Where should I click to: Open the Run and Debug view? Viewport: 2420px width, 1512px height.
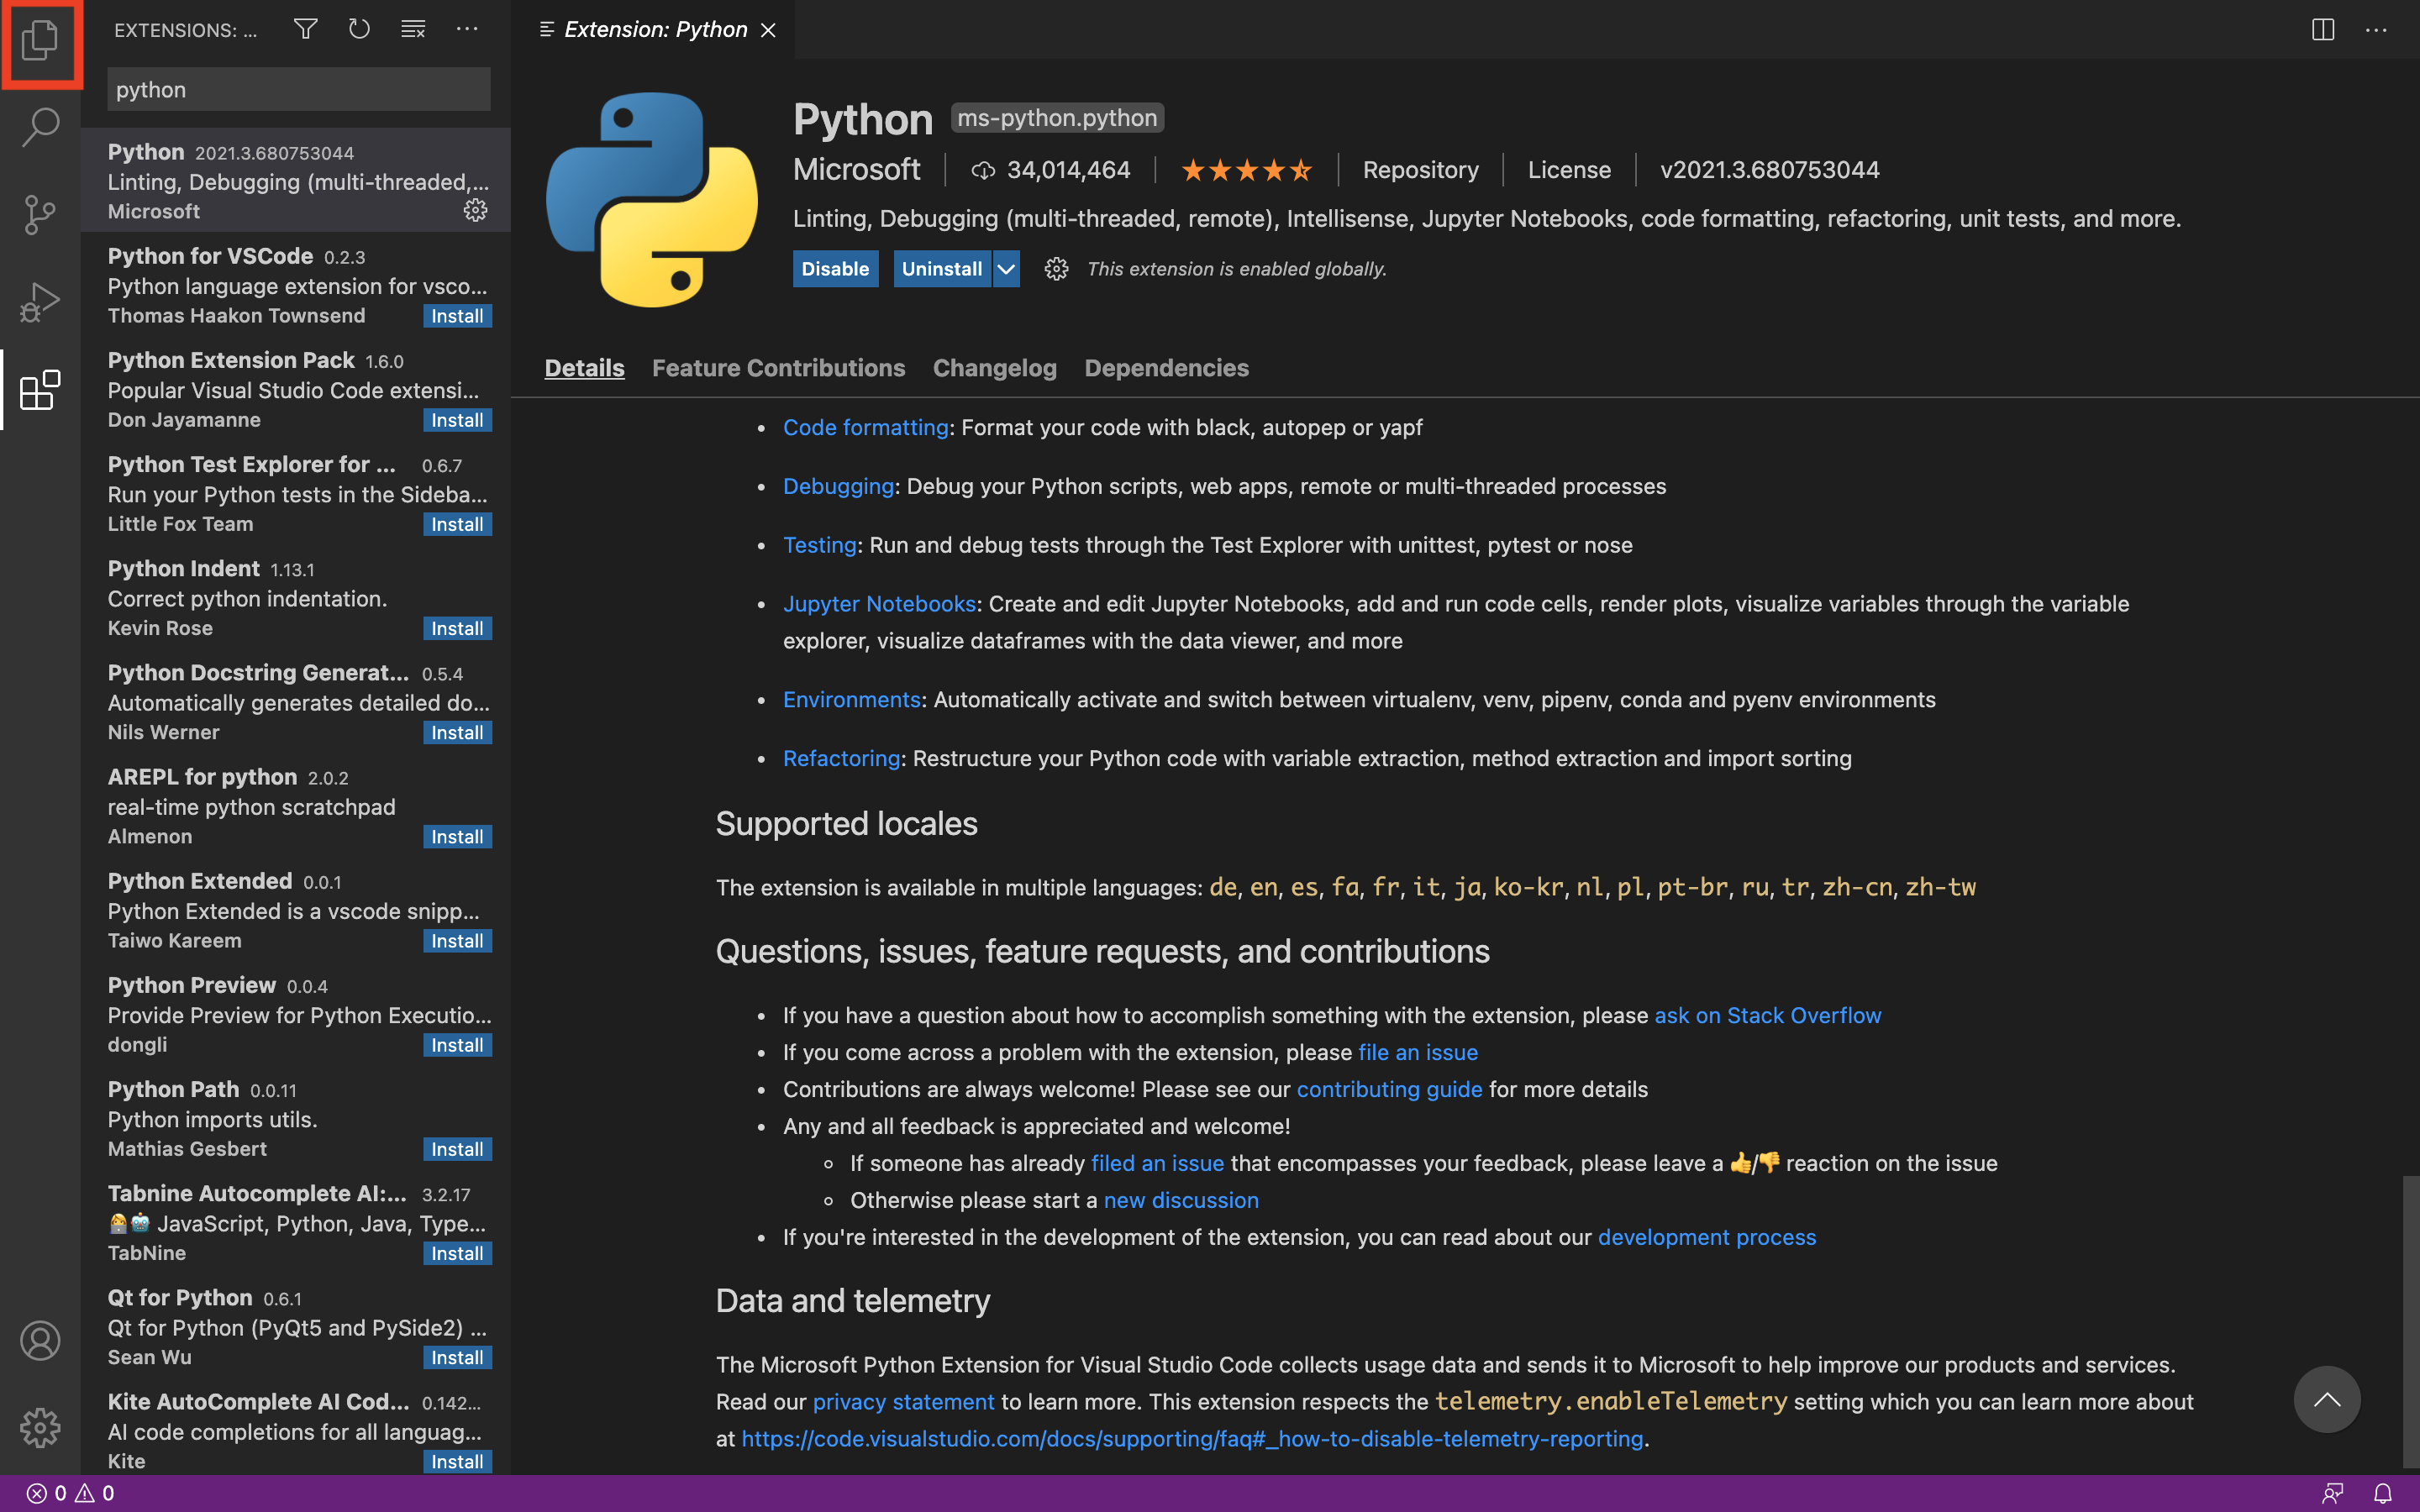(x=40, y=301)
